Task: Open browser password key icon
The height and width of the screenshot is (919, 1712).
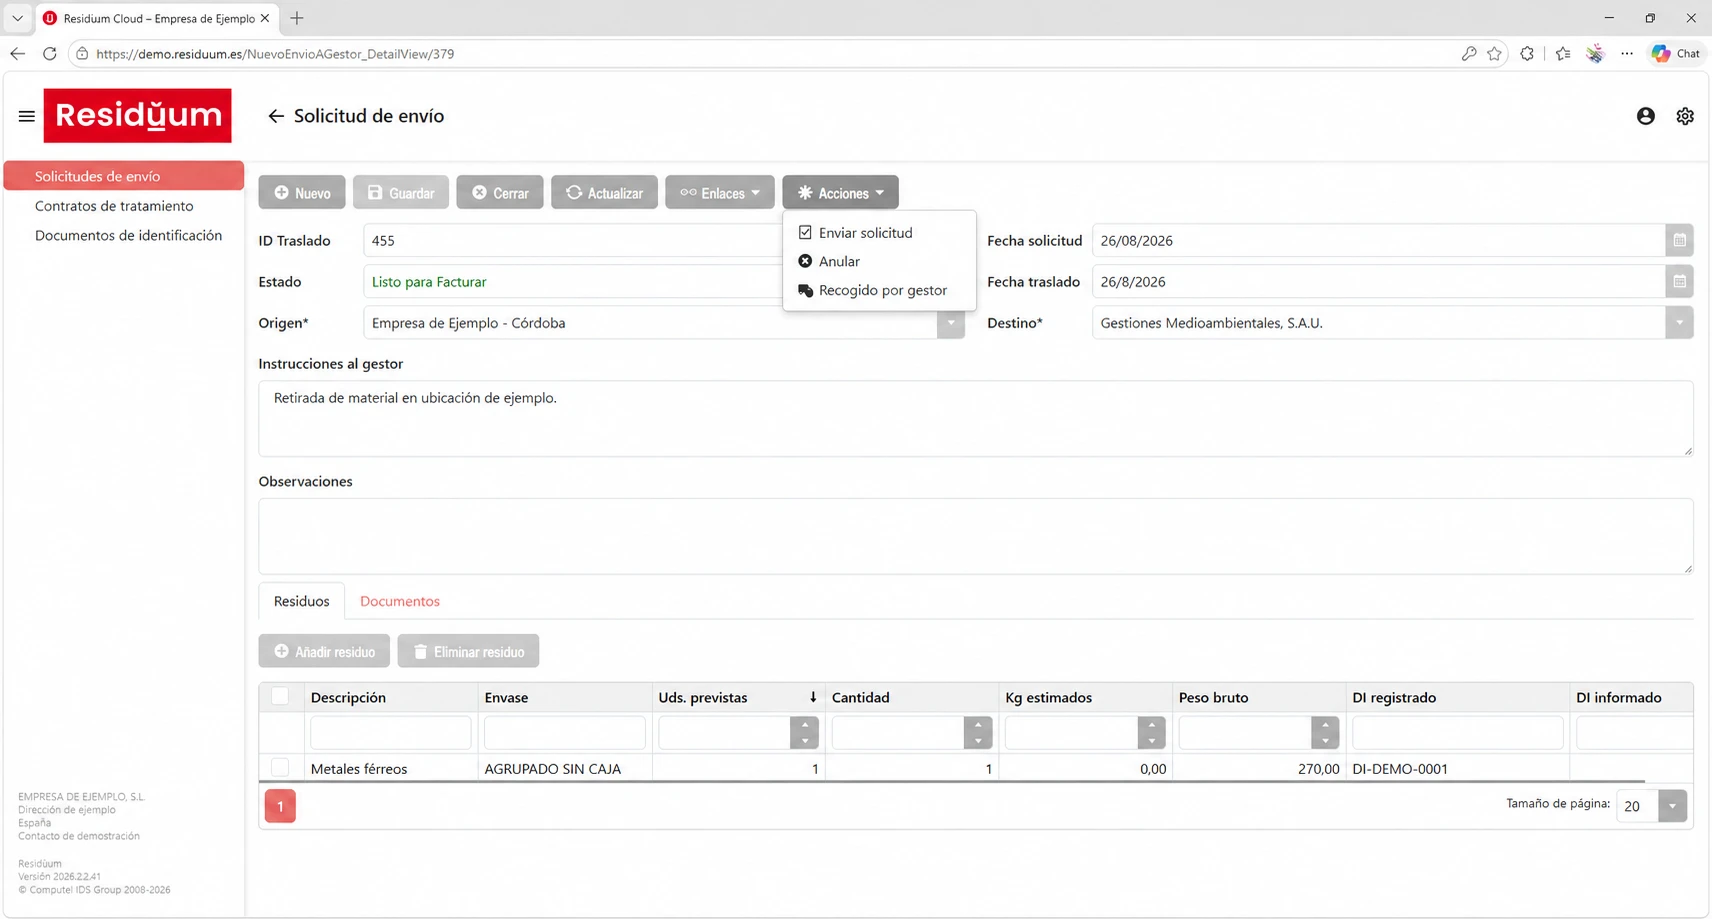Action: (x=1468, y=54)
